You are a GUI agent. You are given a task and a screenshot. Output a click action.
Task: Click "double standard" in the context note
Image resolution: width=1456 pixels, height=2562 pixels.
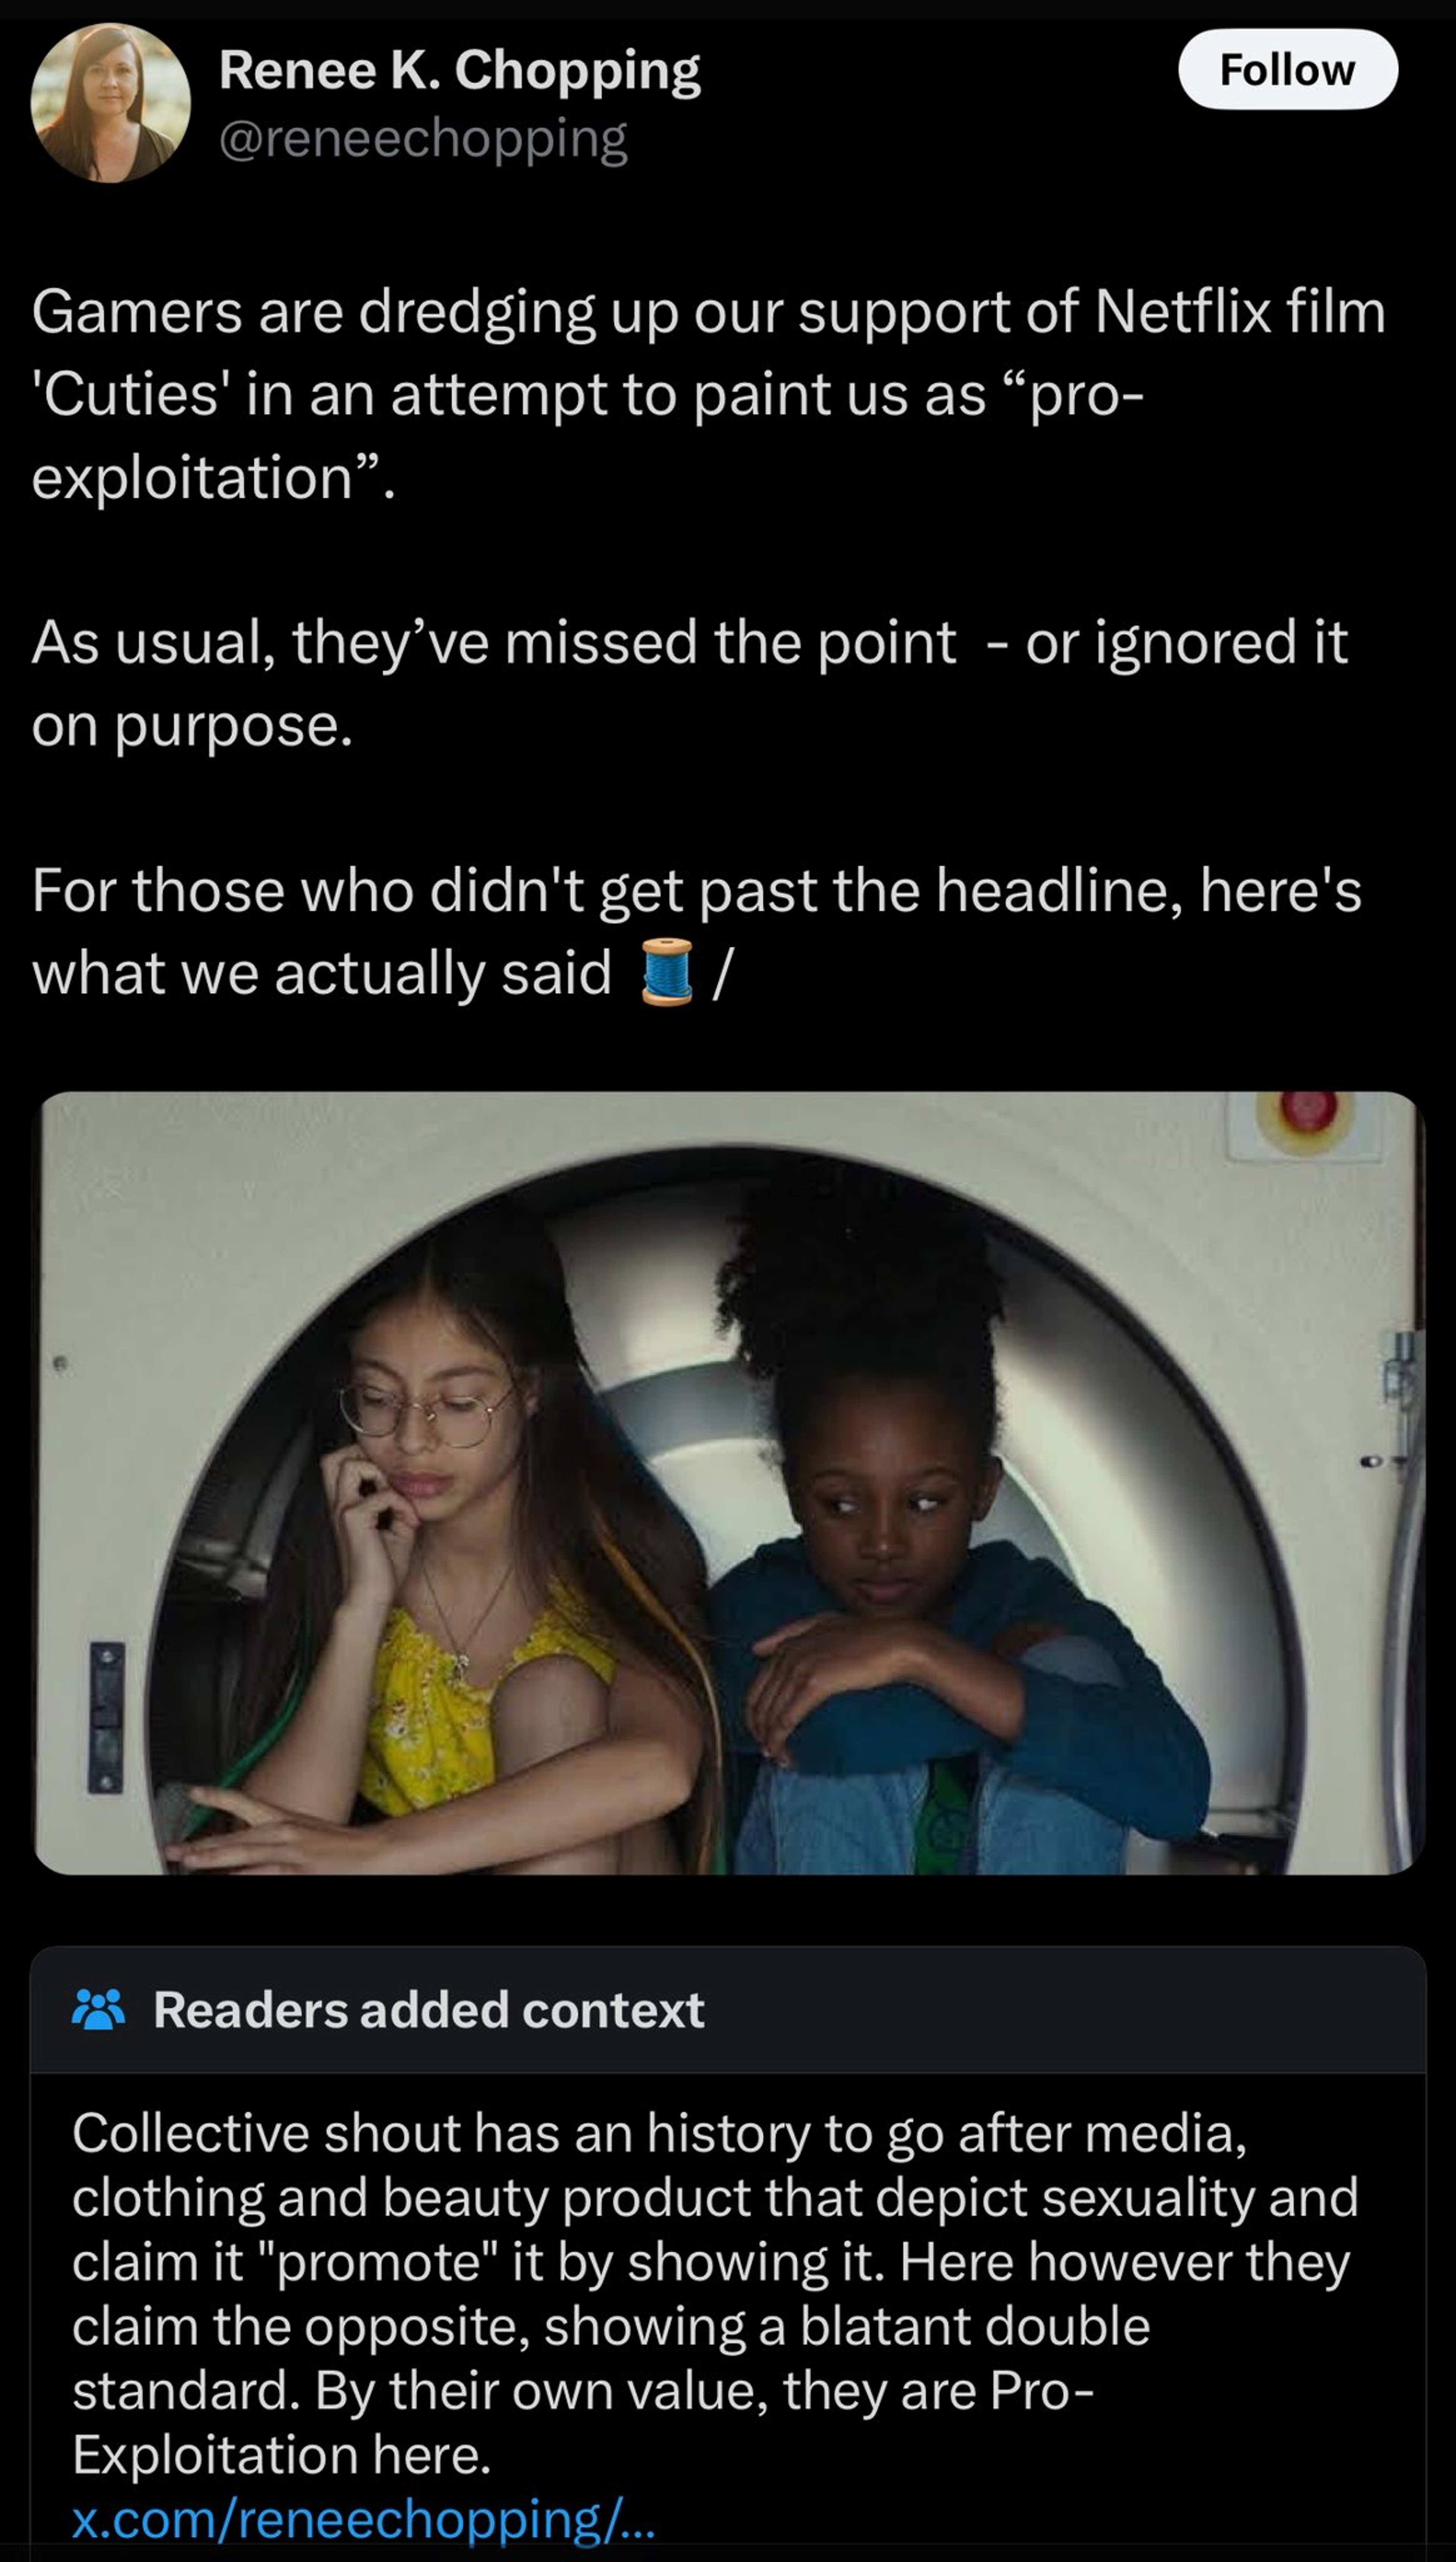click(611, 2358)
